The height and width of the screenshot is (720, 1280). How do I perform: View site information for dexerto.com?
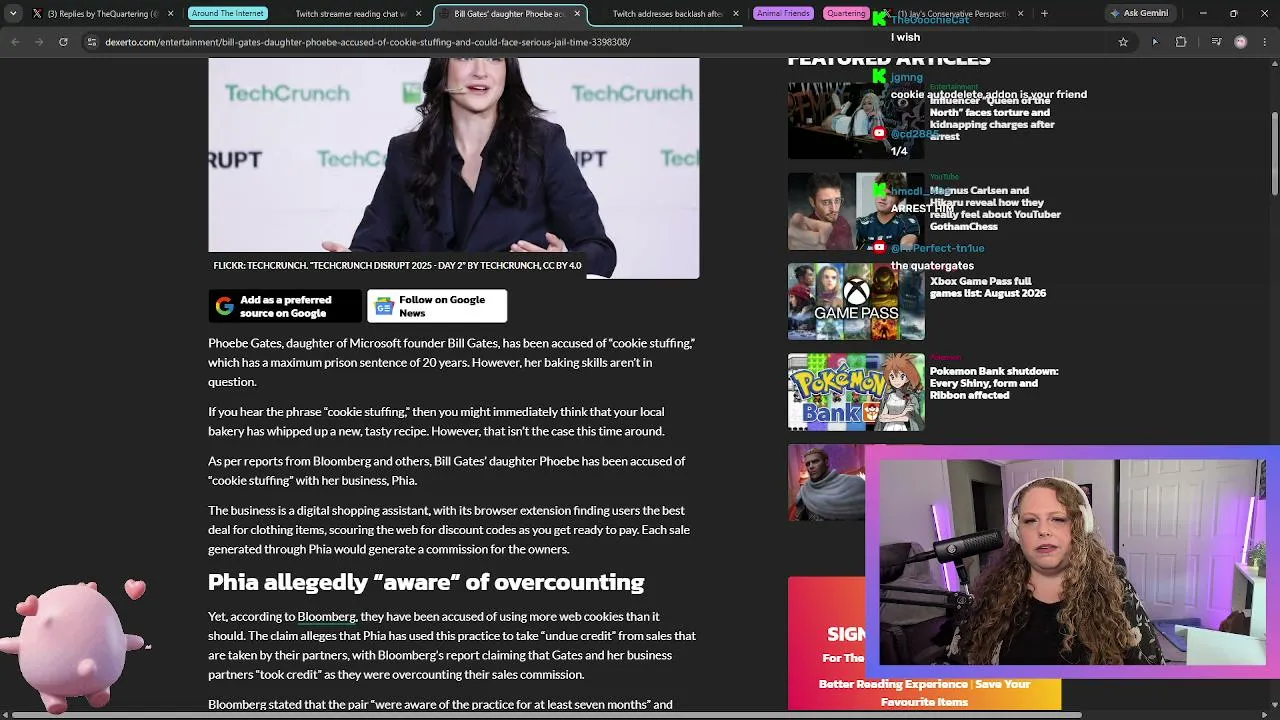coord(92,42)
